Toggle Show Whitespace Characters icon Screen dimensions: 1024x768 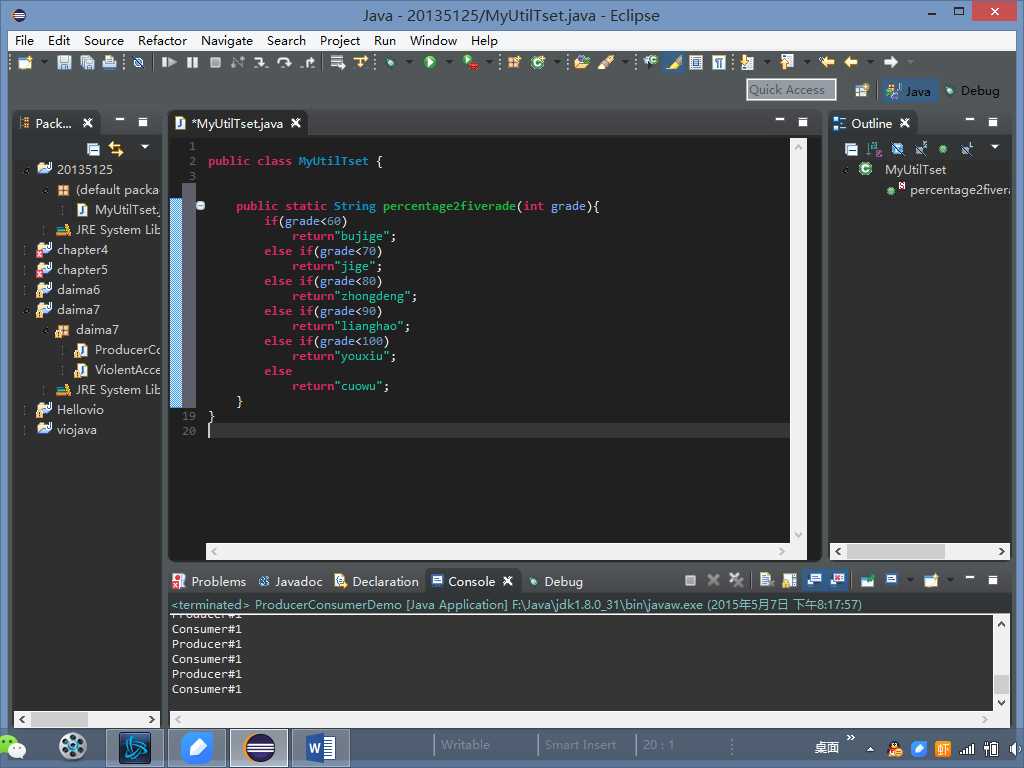[x=719, y=63]
